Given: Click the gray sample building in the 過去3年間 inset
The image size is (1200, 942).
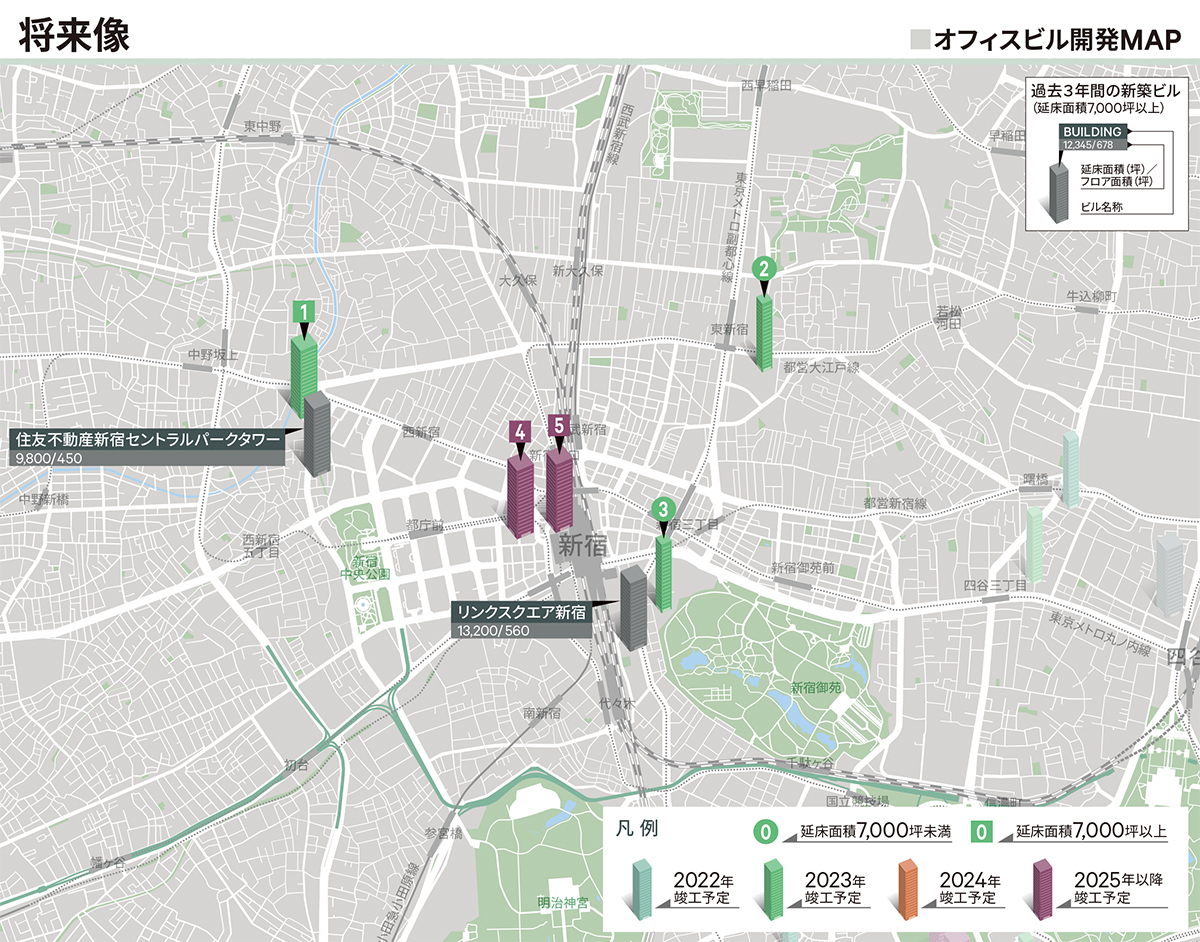Looking at the screenshot, I should pyautogui.click(x=1058, y=194).
